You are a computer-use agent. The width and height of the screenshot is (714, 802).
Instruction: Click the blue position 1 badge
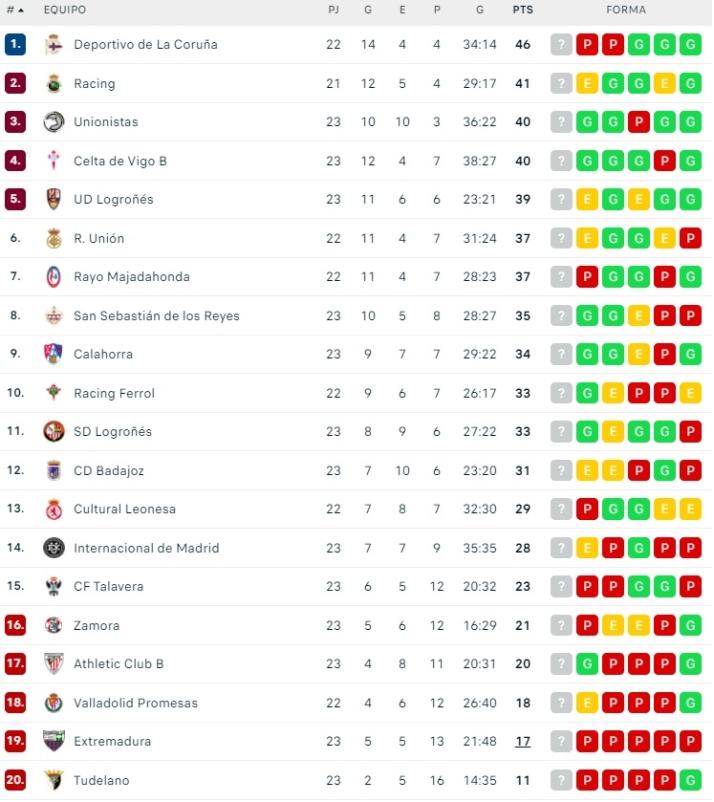point(15,44)
